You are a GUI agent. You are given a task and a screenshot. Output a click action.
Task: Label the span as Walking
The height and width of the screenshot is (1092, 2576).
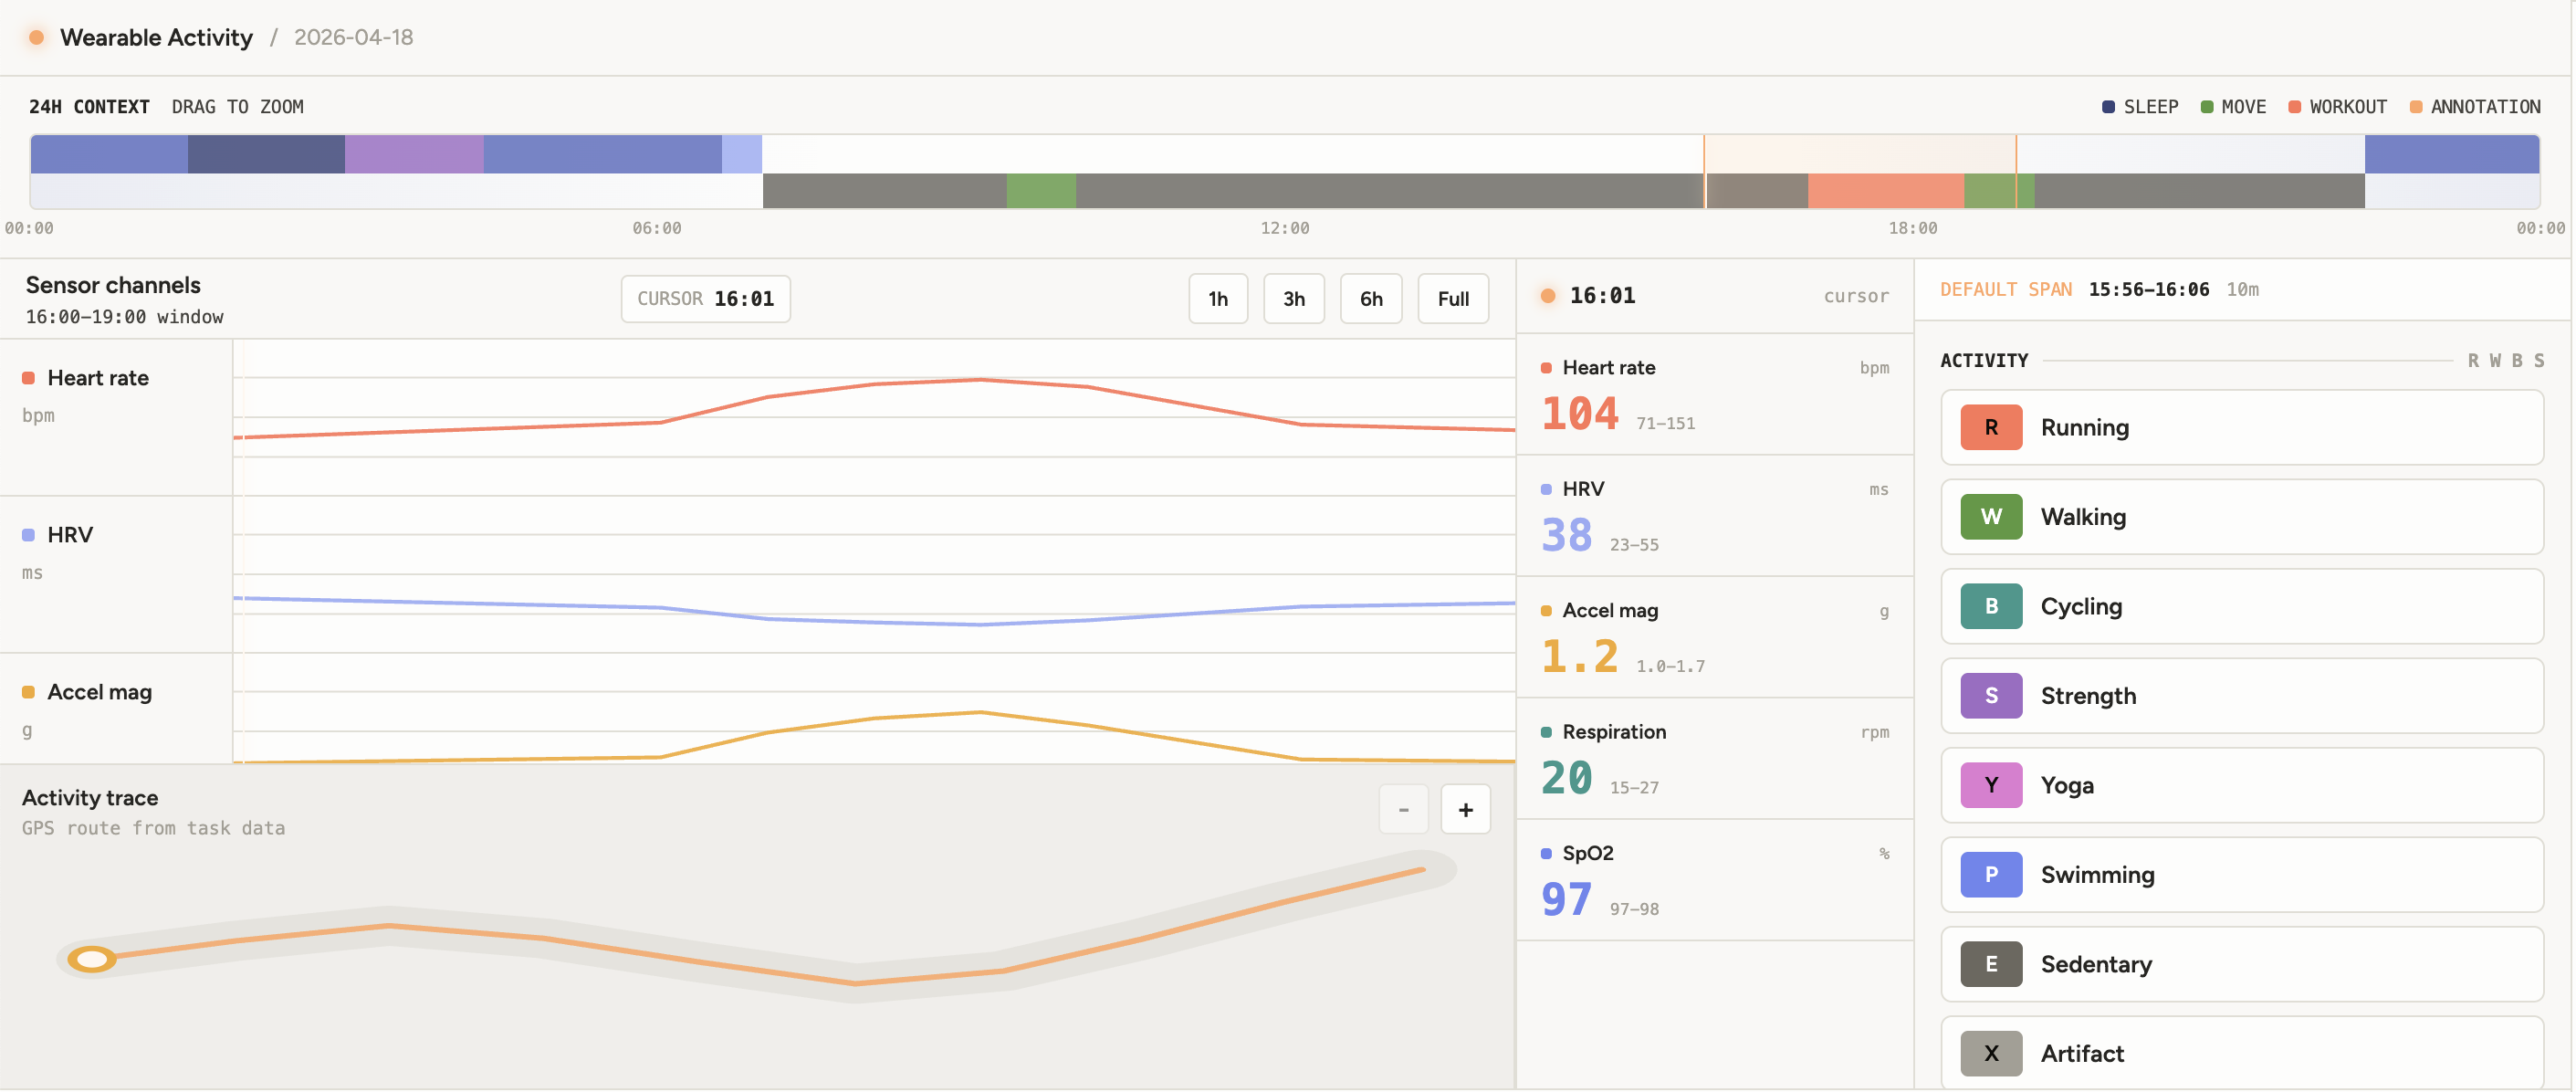2242,517
